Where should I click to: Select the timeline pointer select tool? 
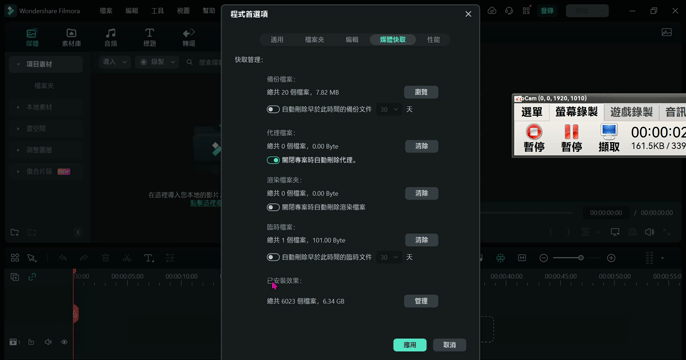point(32,258)
